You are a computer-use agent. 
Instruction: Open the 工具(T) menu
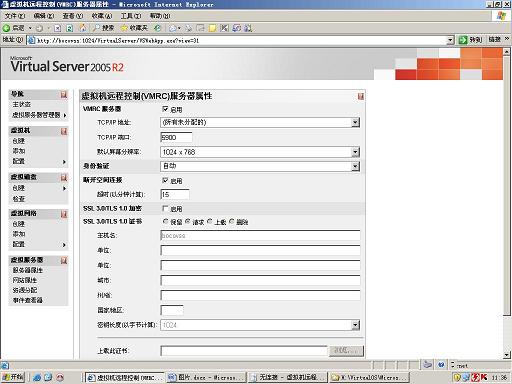pyautogui.click(x=131, y=16)
